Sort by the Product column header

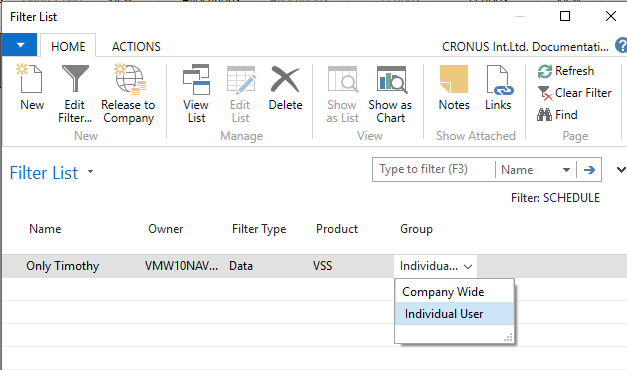[337, 229]
